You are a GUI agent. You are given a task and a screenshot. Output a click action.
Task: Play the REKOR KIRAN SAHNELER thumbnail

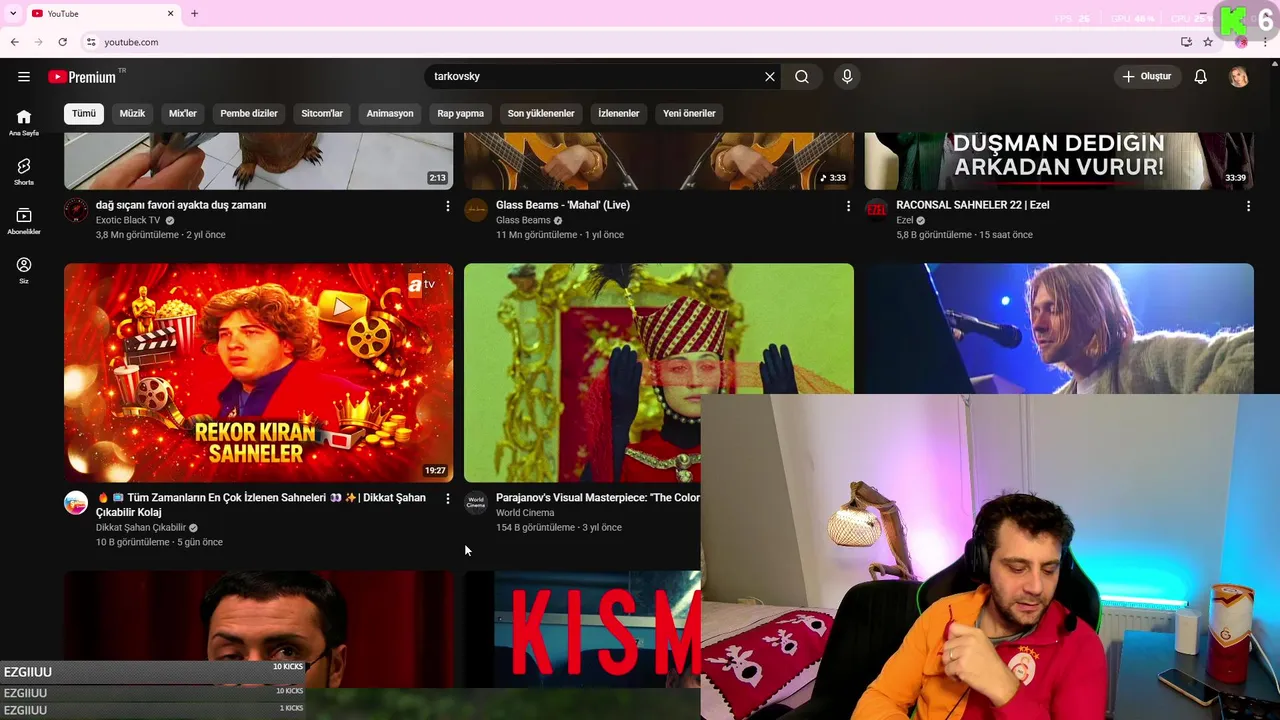pyautogui.click(x=258, y=372)
